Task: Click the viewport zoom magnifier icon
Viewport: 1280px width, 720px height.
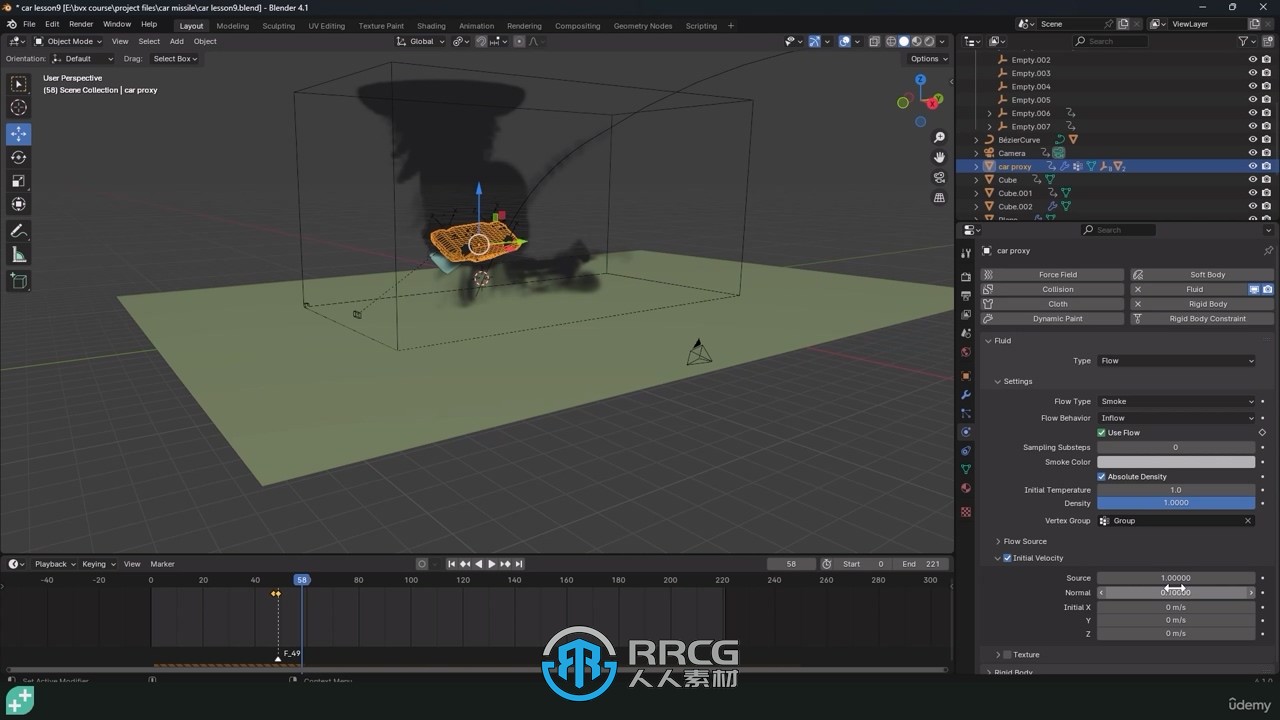Action: click(x=939, y=137)
